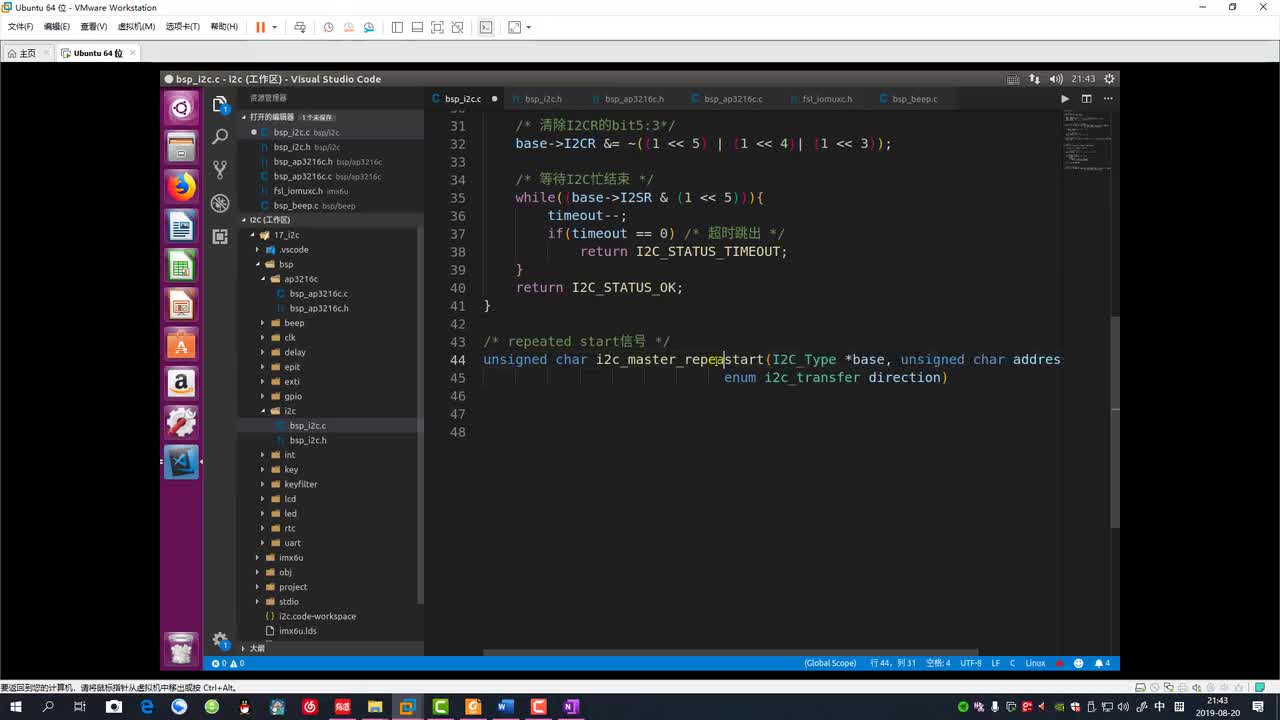Launch Firefox from the Ubuntu dock
Image resolution: width=1280 pixels, height=720 pixels.
(x=181, y=187)
